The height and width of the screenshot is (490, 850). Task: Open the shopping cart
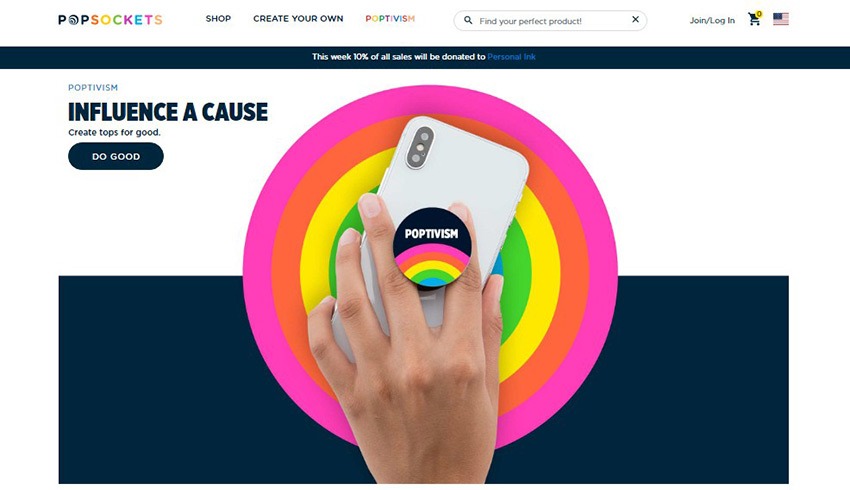tap(754, 20)
